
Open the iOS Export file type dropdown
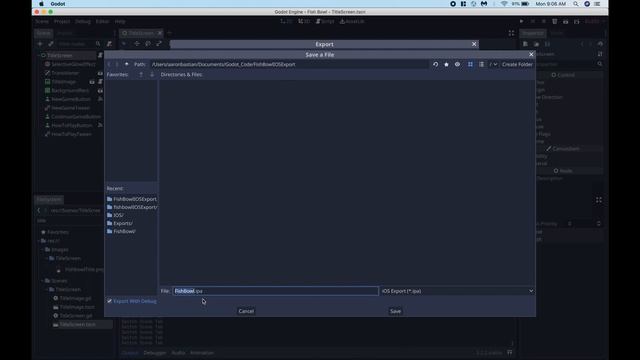457,291
